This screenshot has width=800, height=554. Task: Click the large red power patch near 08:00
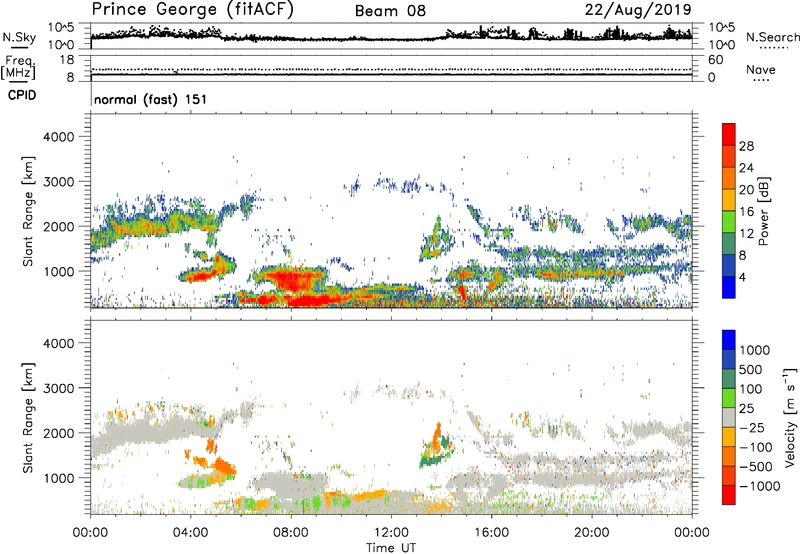pos(292,281)
